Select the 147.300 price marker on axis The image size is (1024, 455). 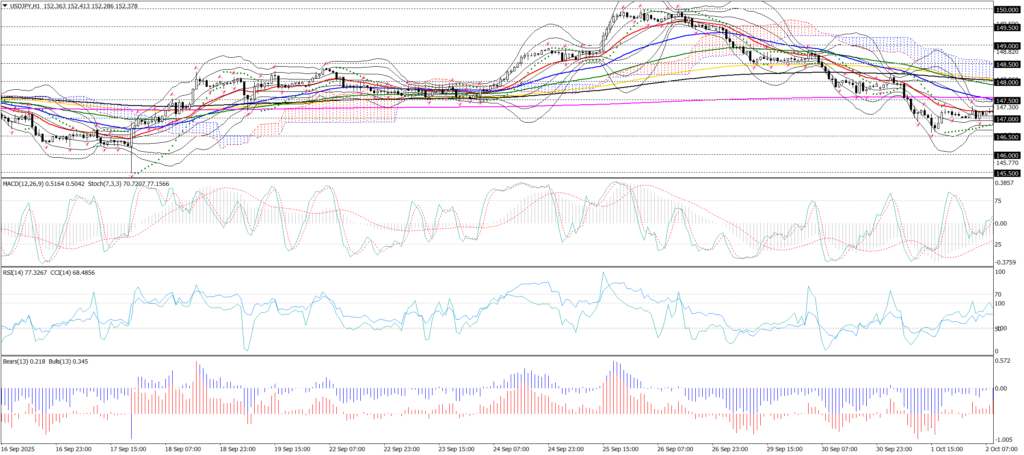tap(1006, 108)
